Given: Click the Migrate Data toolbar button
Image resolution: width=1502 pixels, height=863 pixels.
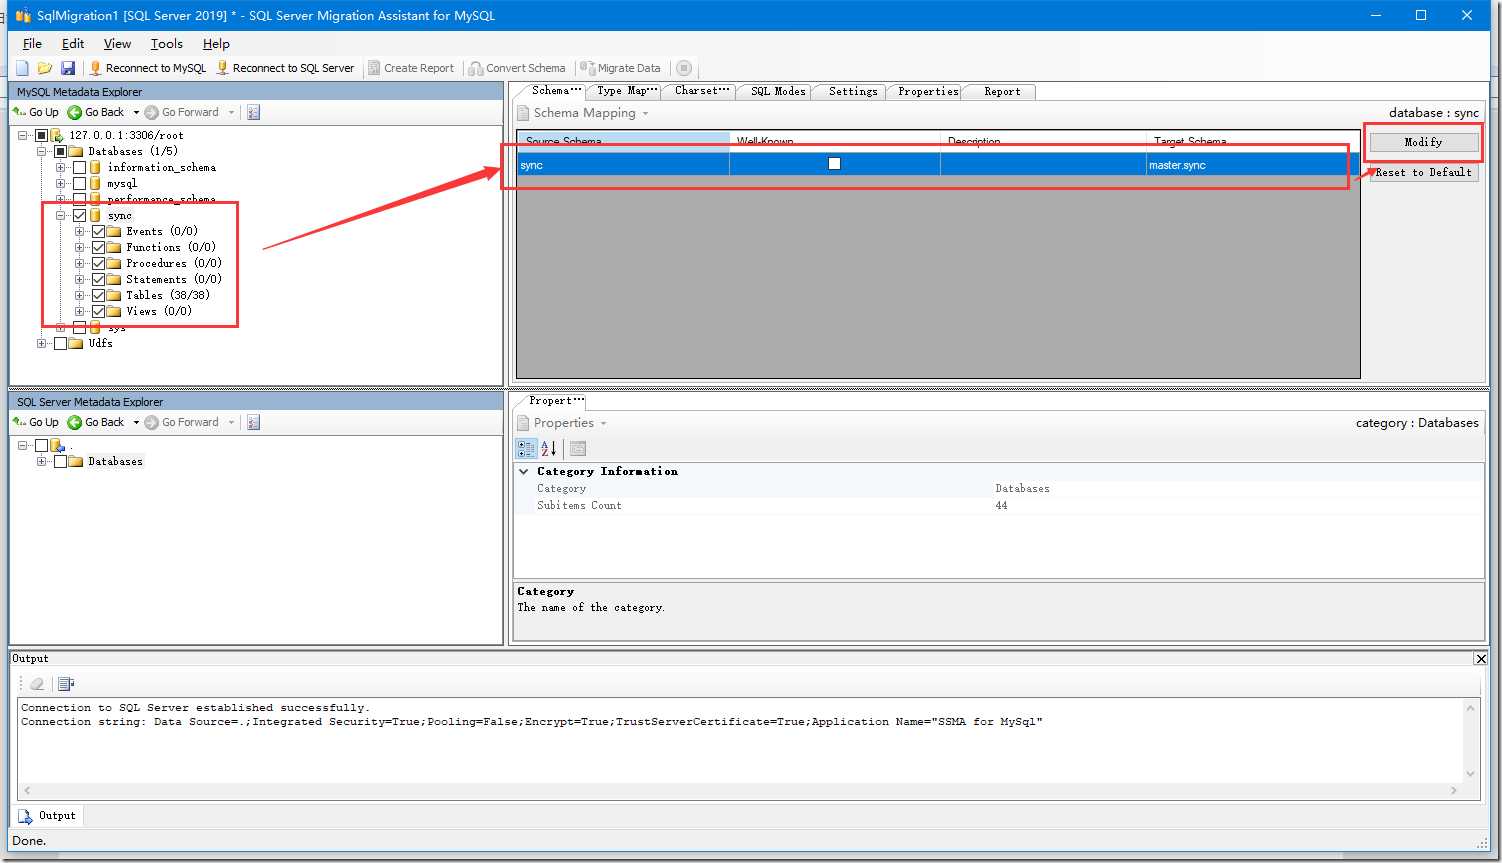Looking at the screenshot, I should pos(621,68).
